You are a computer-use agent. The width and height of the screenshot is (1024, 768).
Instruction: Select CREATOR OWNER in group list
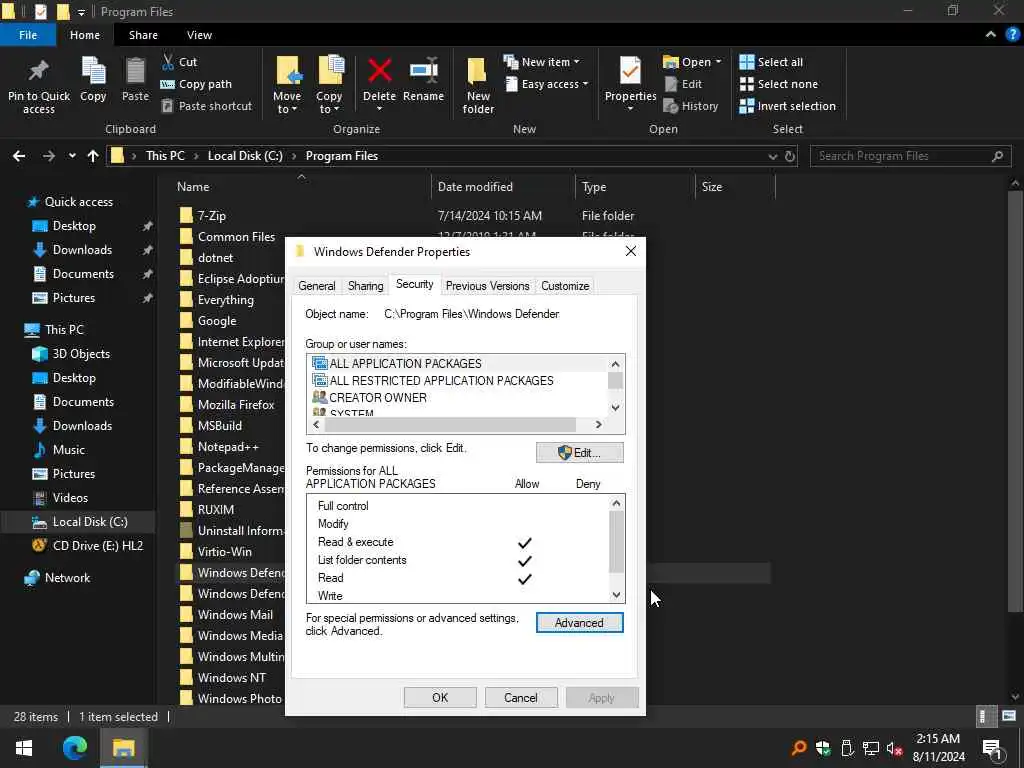click(x=377, y=397)
